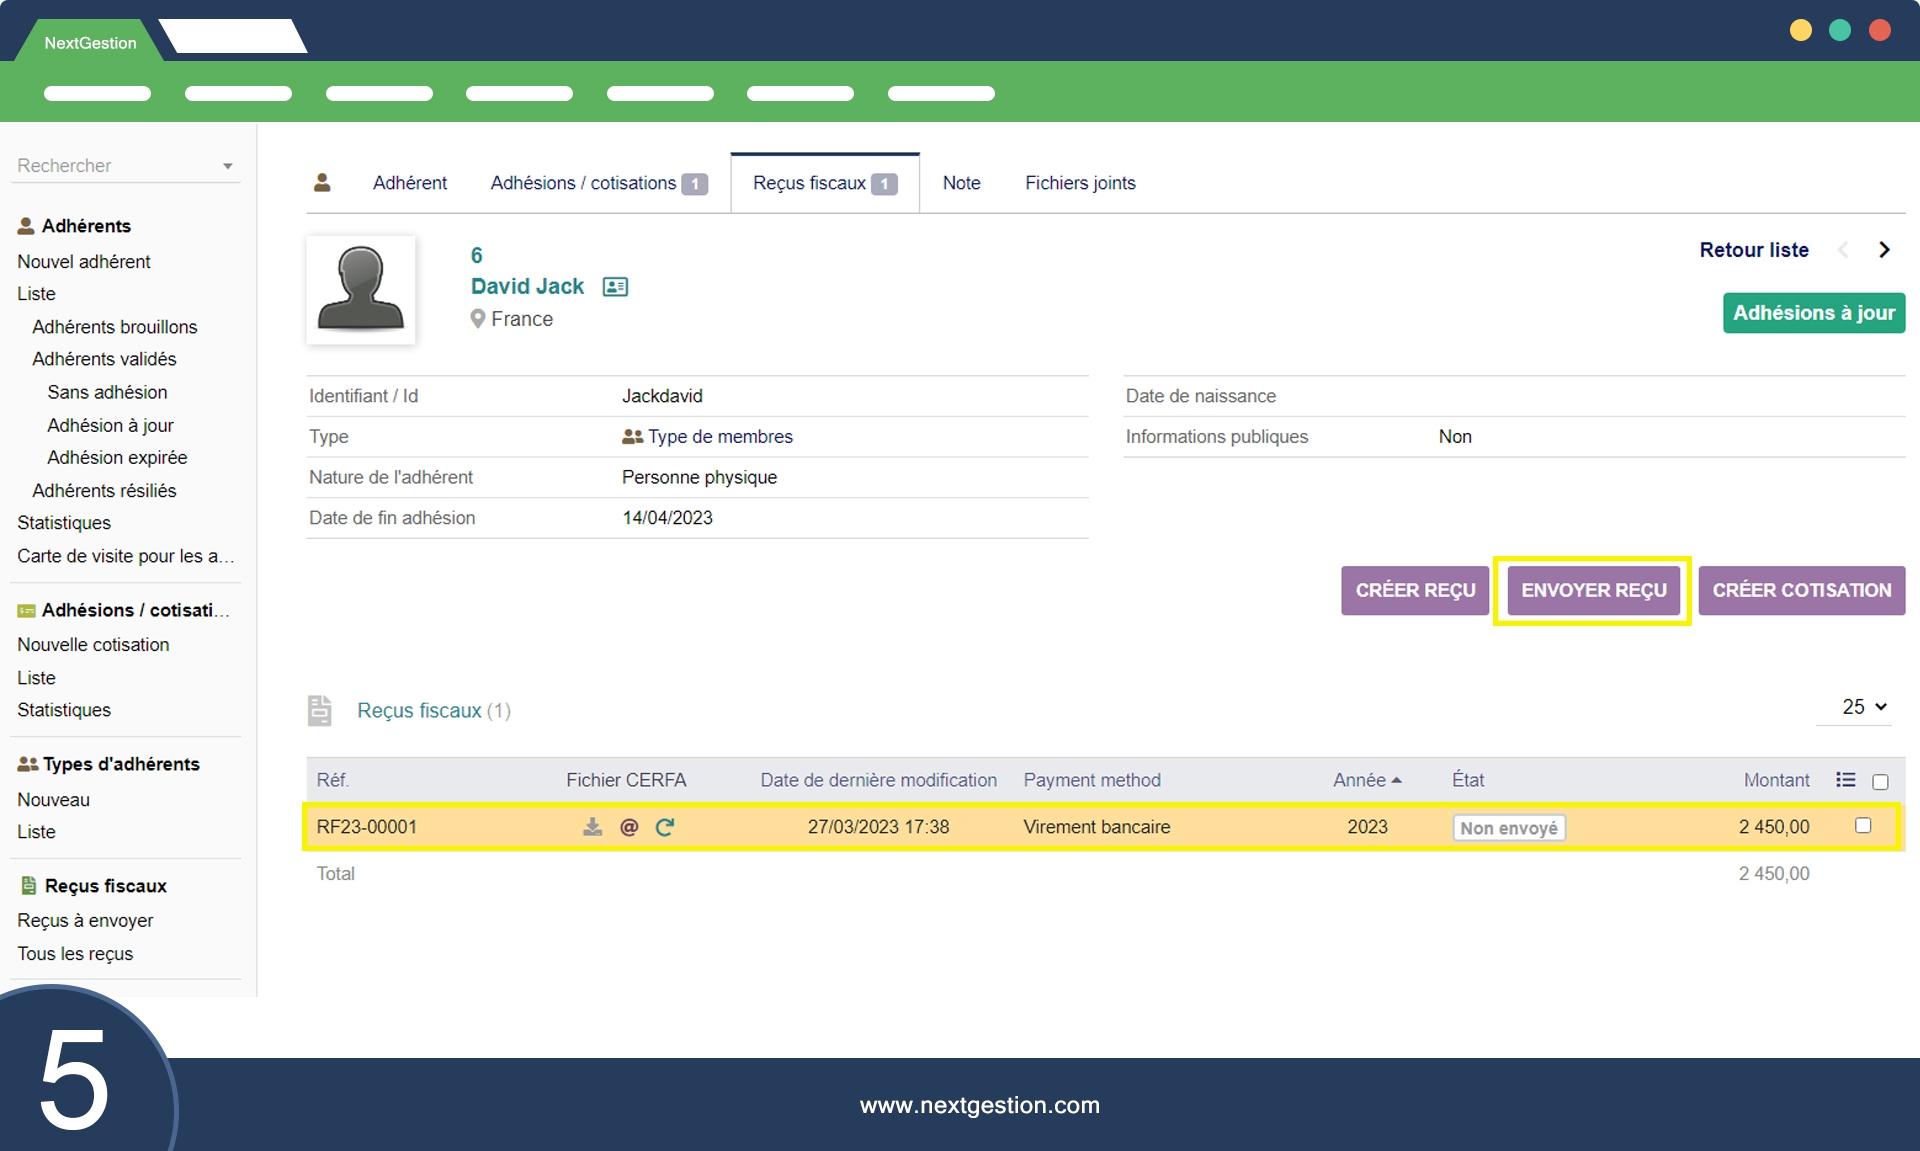Open the Rechercher dropdown in sidebar
1920x1151 pixels.
tap(126, 166)
